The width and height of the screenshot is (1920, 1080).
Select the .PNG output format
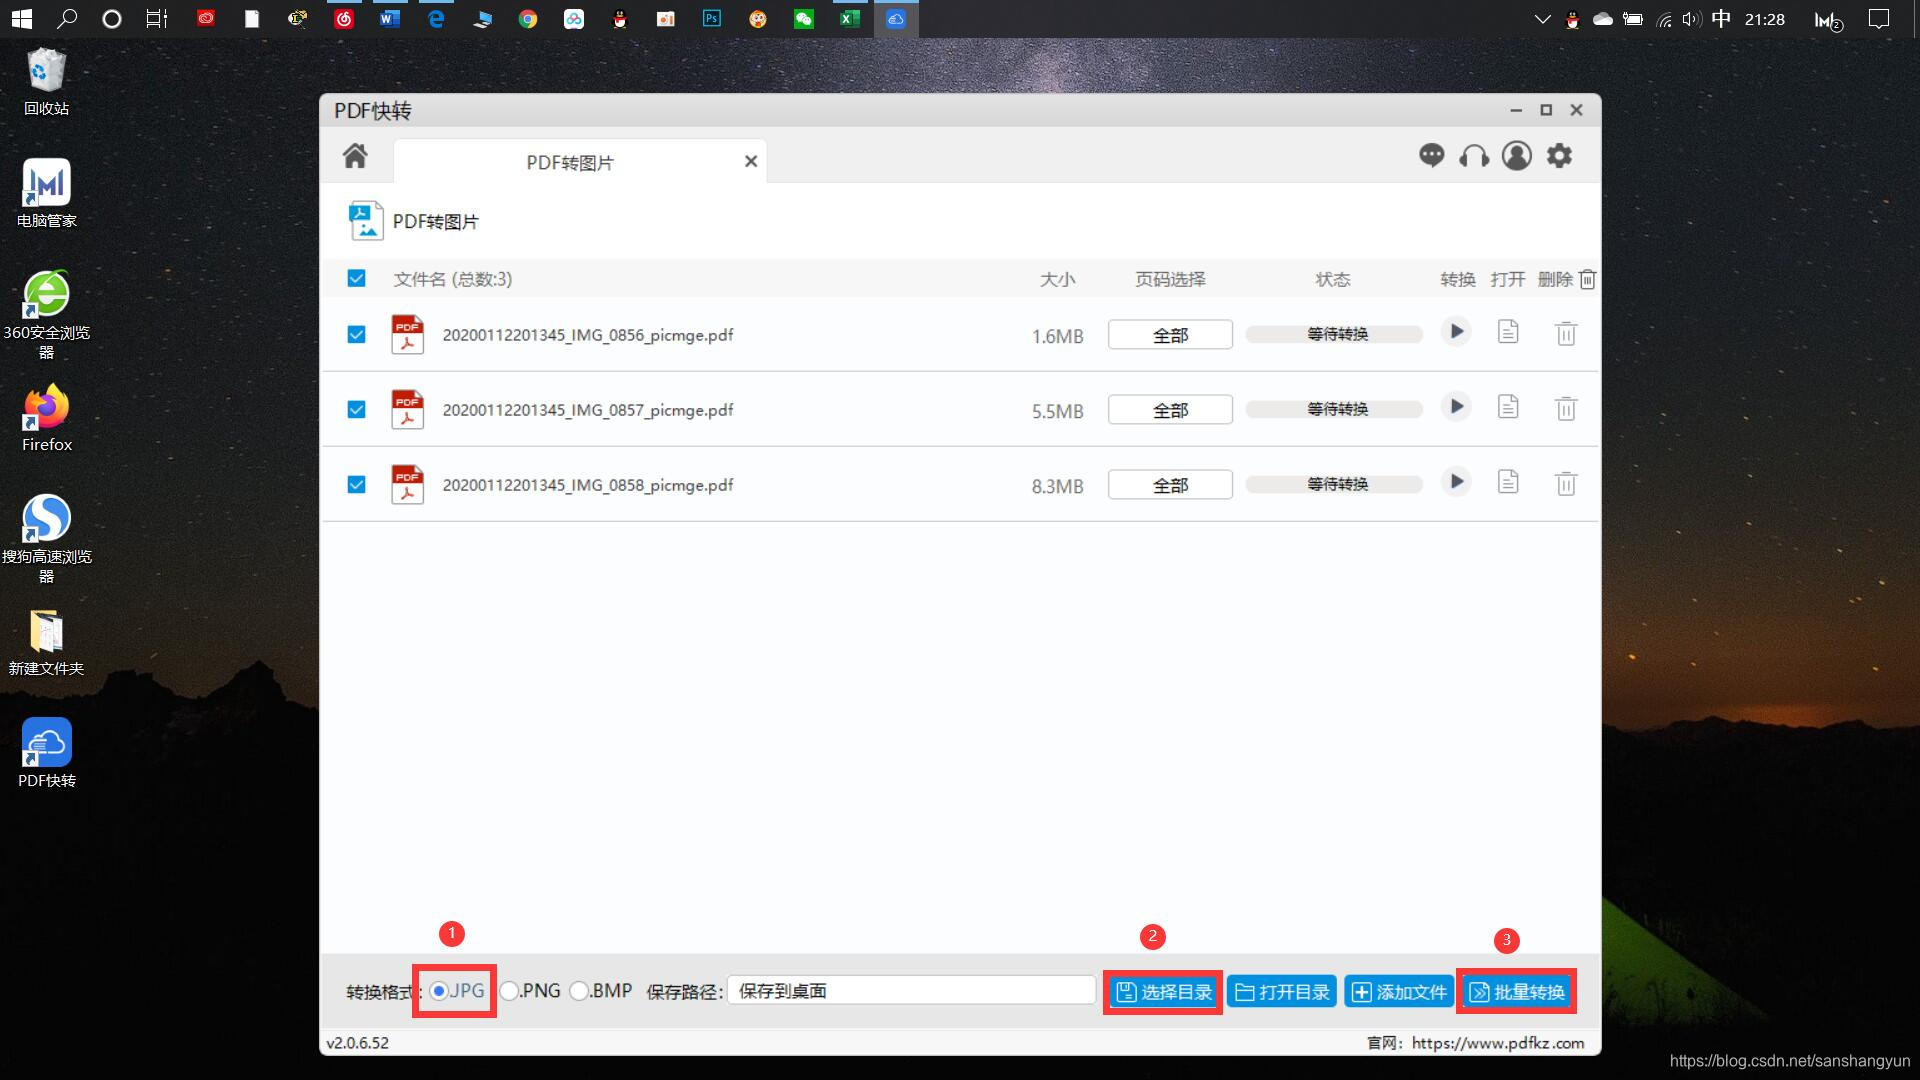(x=510, y=991)
